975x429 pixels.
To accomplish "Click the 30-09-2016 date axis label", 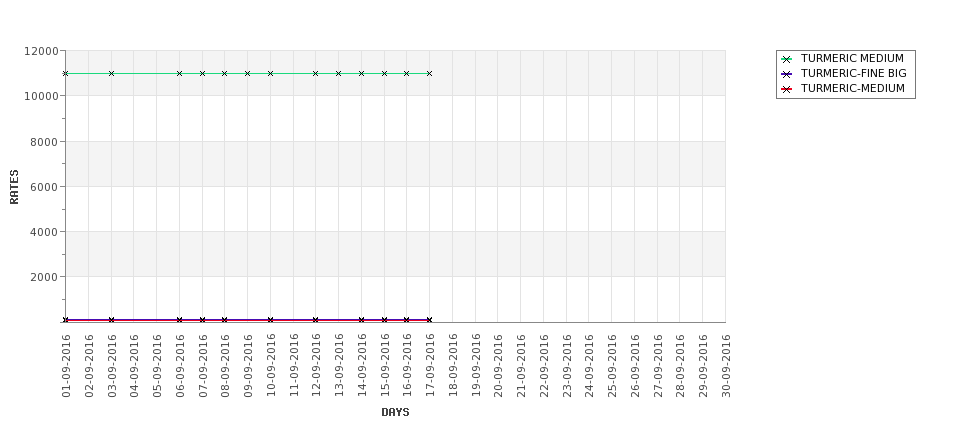I will (x=726, y=366).
